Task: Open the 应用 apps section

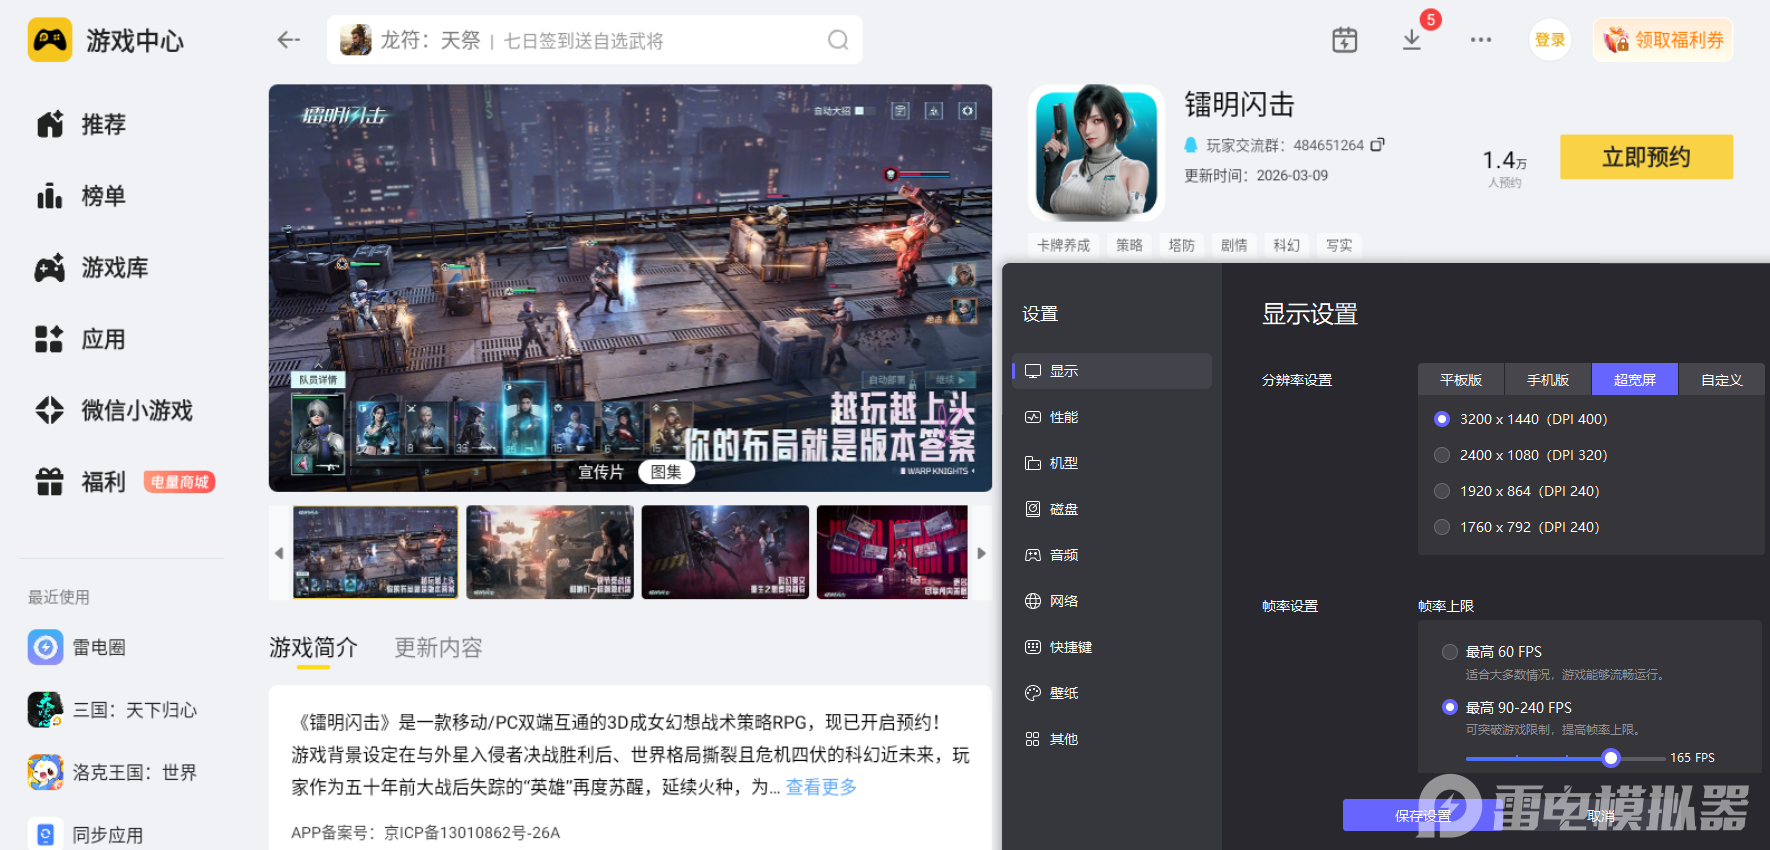Action: click(x=82, y=339)
